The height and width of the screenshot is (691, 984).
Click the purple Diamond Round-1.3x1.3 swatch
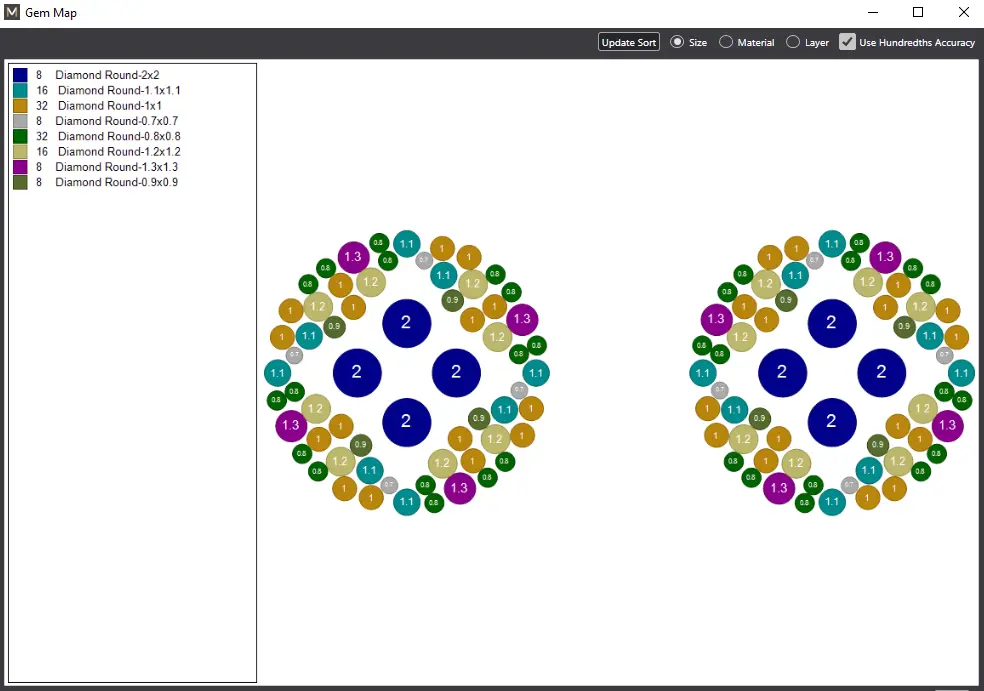pyautogui.click(x=20, y=167)
